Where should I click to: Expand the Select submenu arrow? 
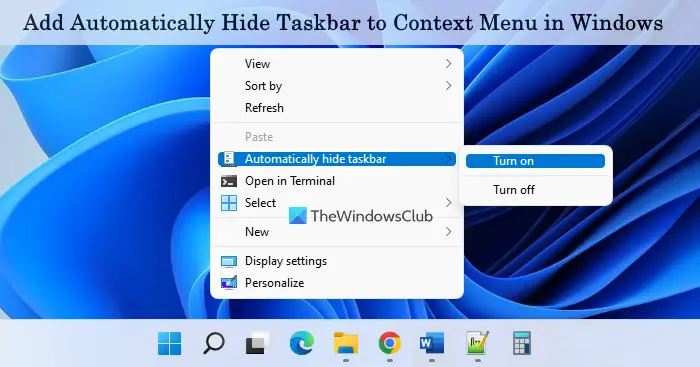(x=448, y=203)
